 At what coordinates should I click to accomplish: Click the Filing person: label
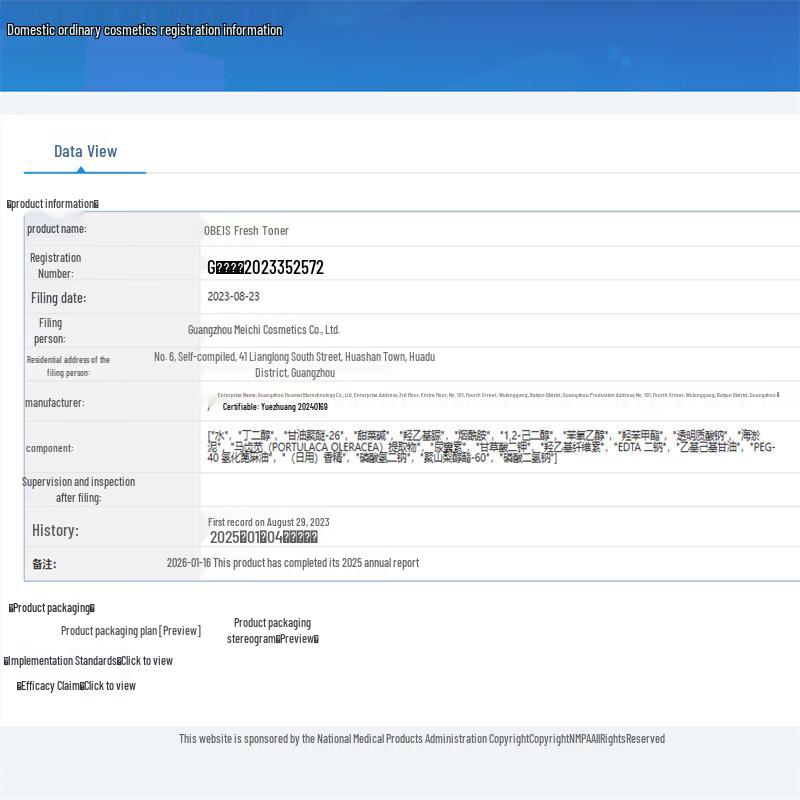(x=50, y=331)
